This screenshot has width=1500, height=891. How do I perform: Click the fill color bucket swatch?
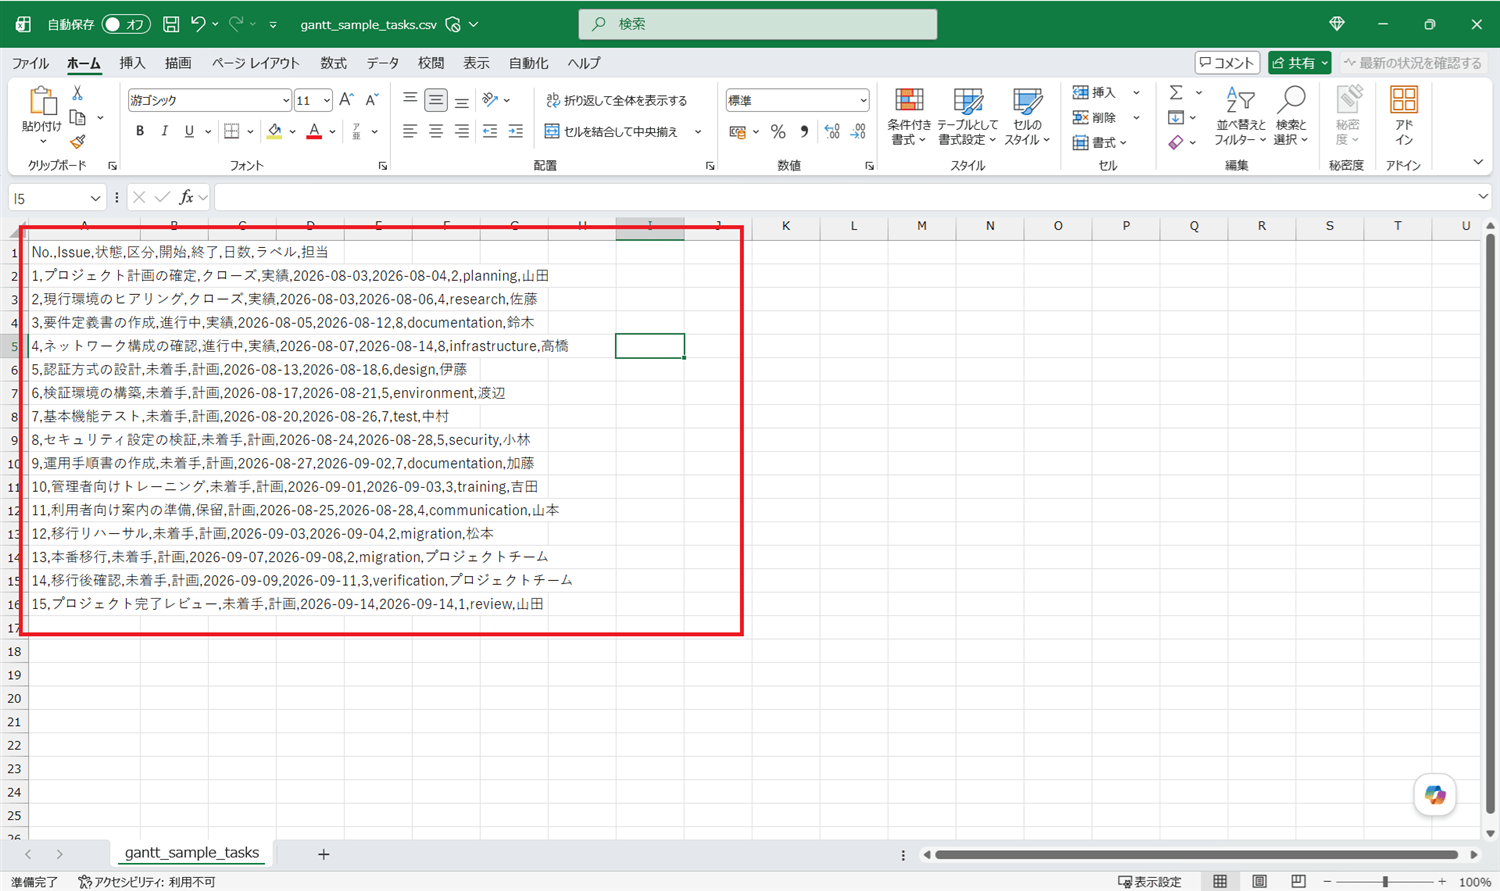point(274,131)
